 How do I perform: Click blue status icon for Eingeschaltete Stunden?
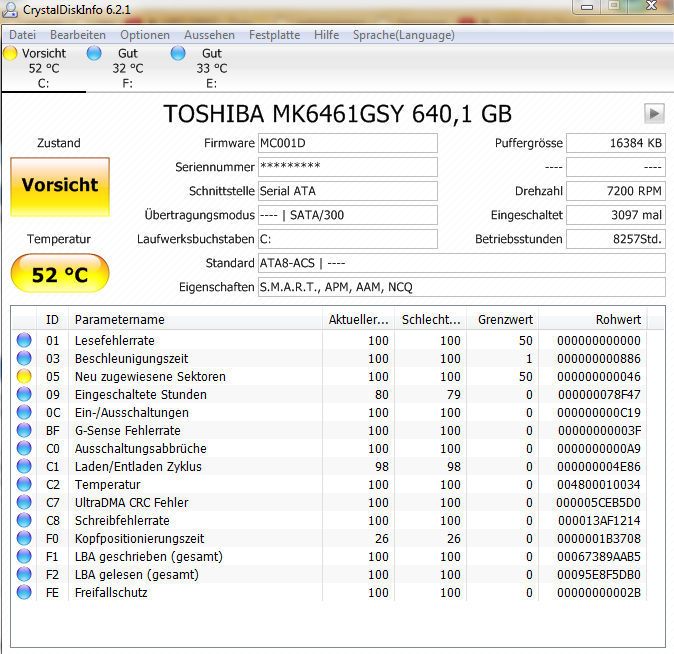[24, 394]
